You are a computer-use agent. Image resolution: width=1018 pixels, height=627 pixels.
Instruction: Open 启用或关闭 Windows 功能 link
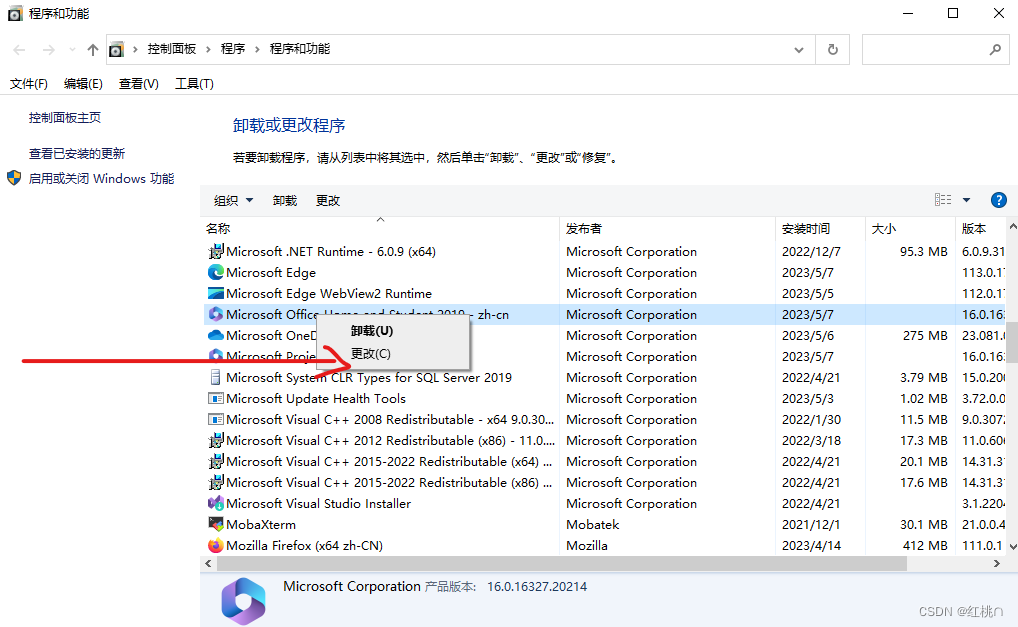click(101, 178)
